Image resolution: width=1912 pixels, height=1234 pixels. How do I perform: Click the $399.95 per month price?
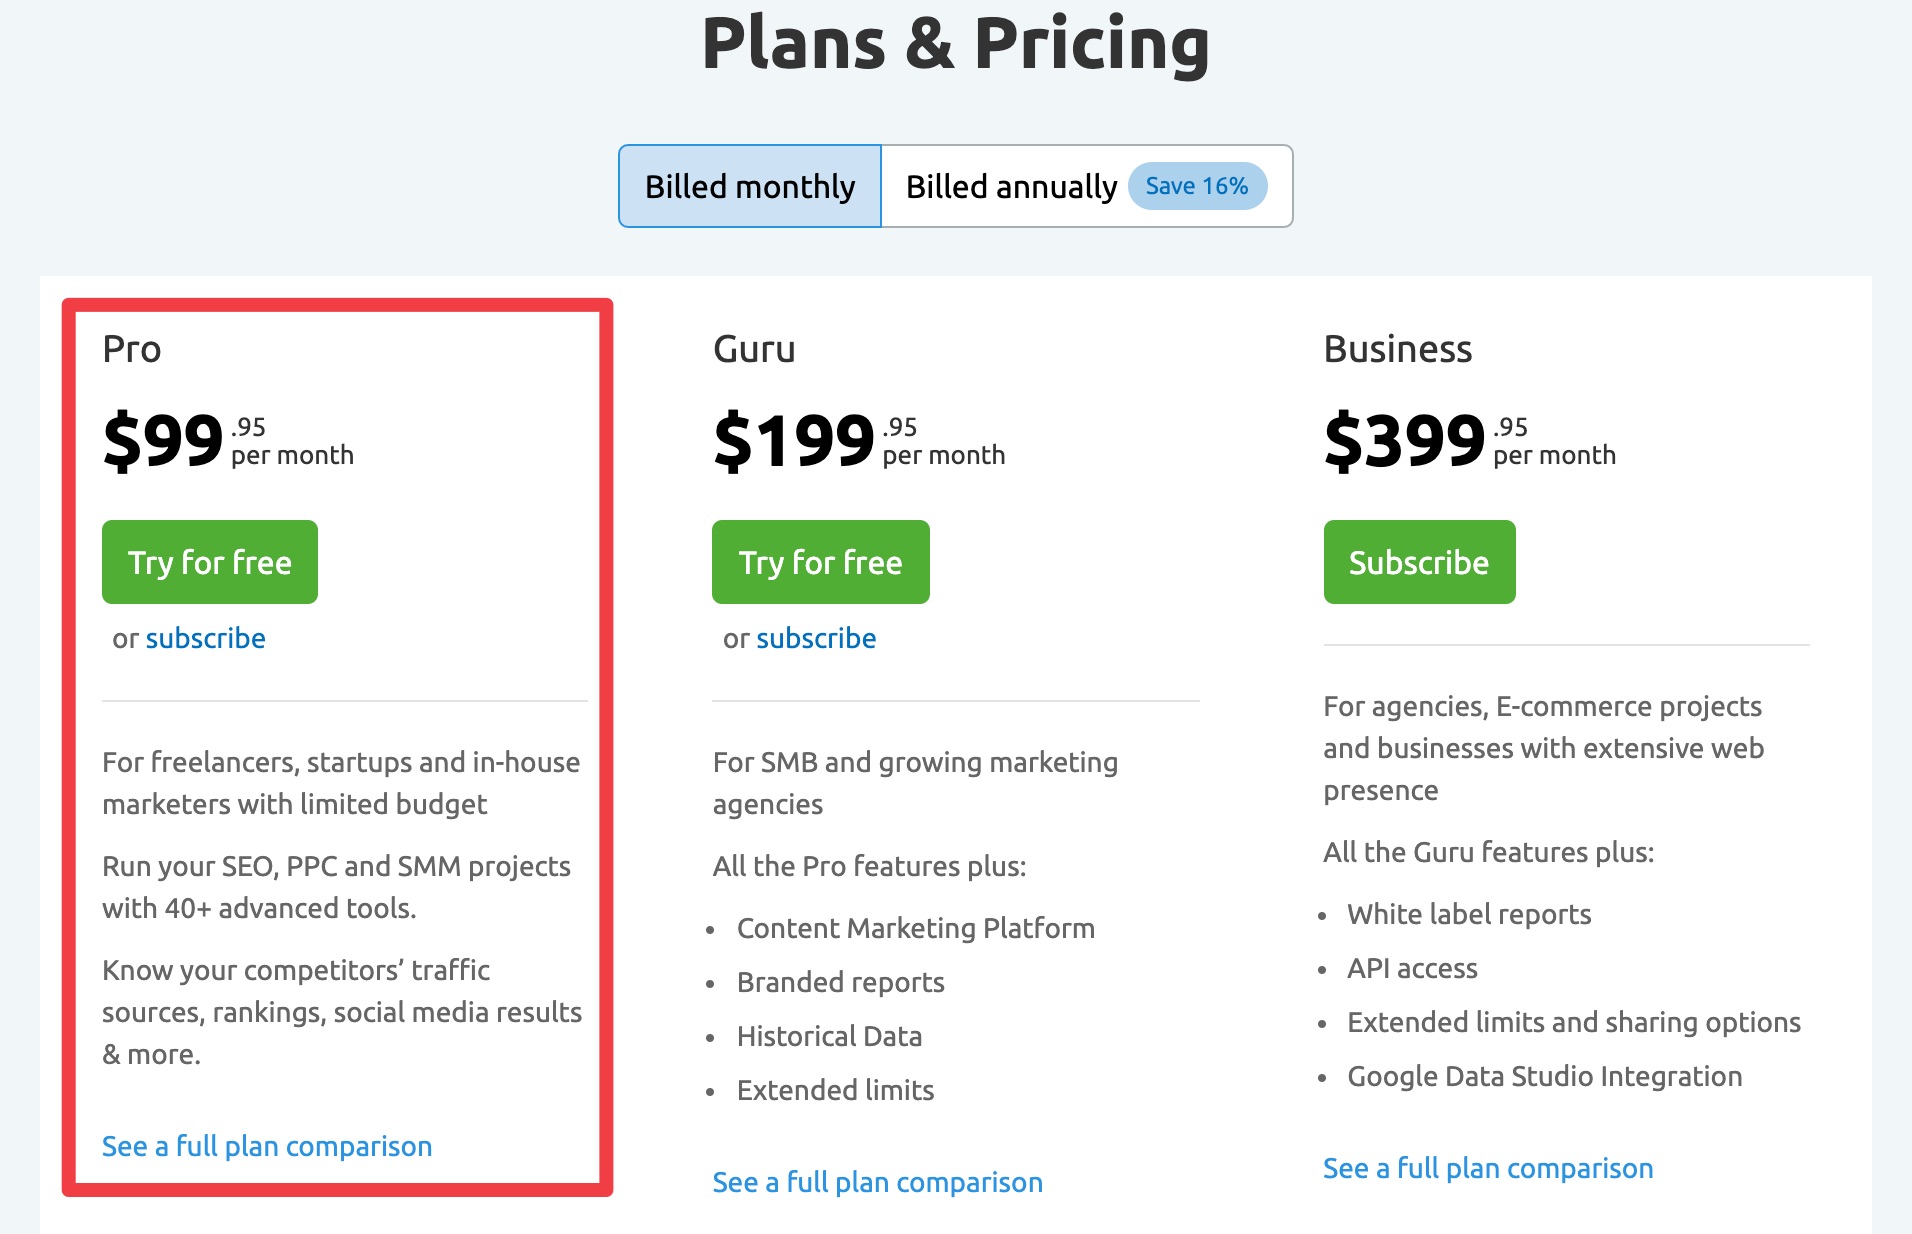1470,440
